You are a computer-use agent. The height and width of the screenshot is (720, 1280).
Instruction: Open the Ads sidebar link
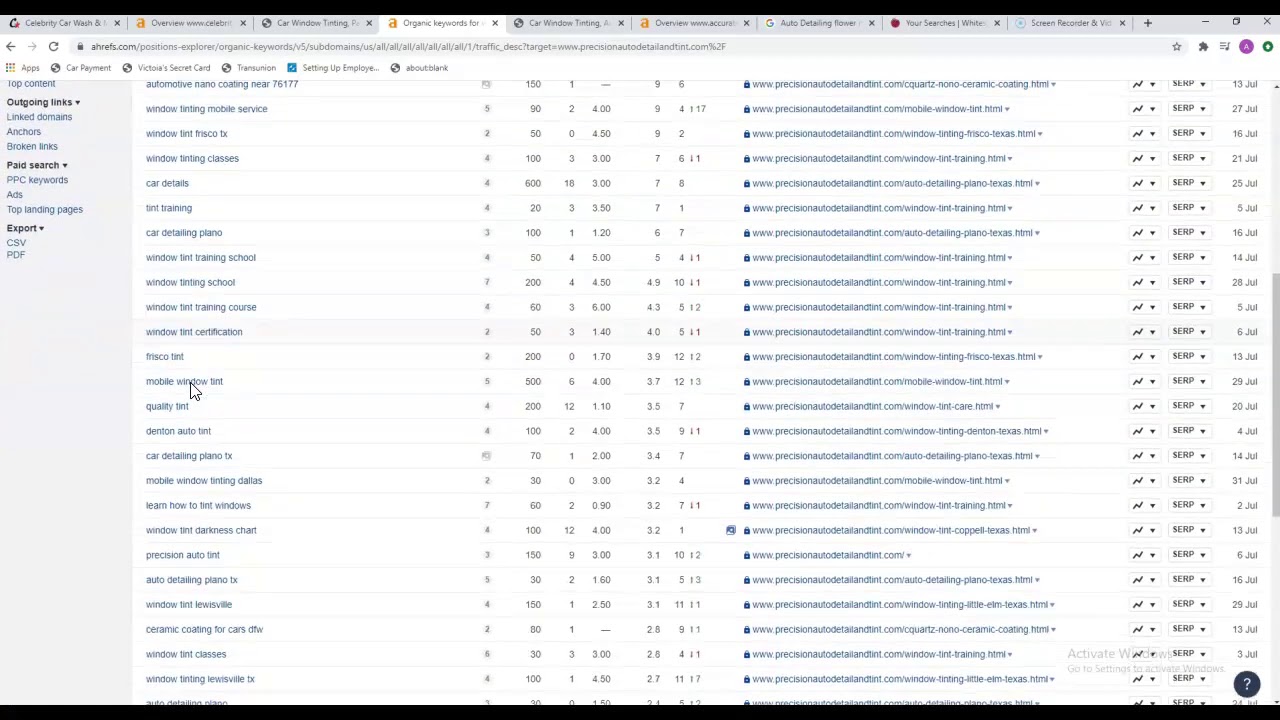[14, 194]
